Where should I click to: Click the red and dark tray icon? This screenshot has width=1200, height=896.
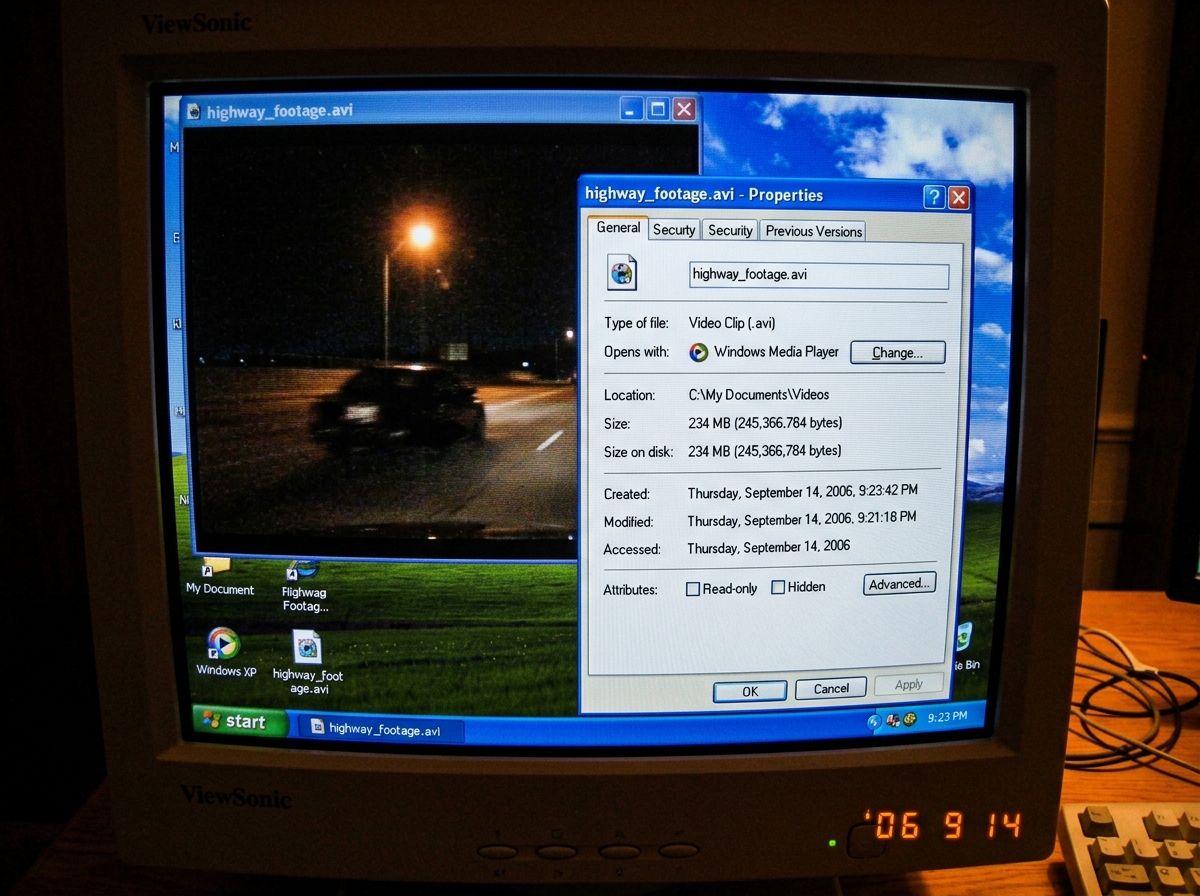[x=893, y=720]
